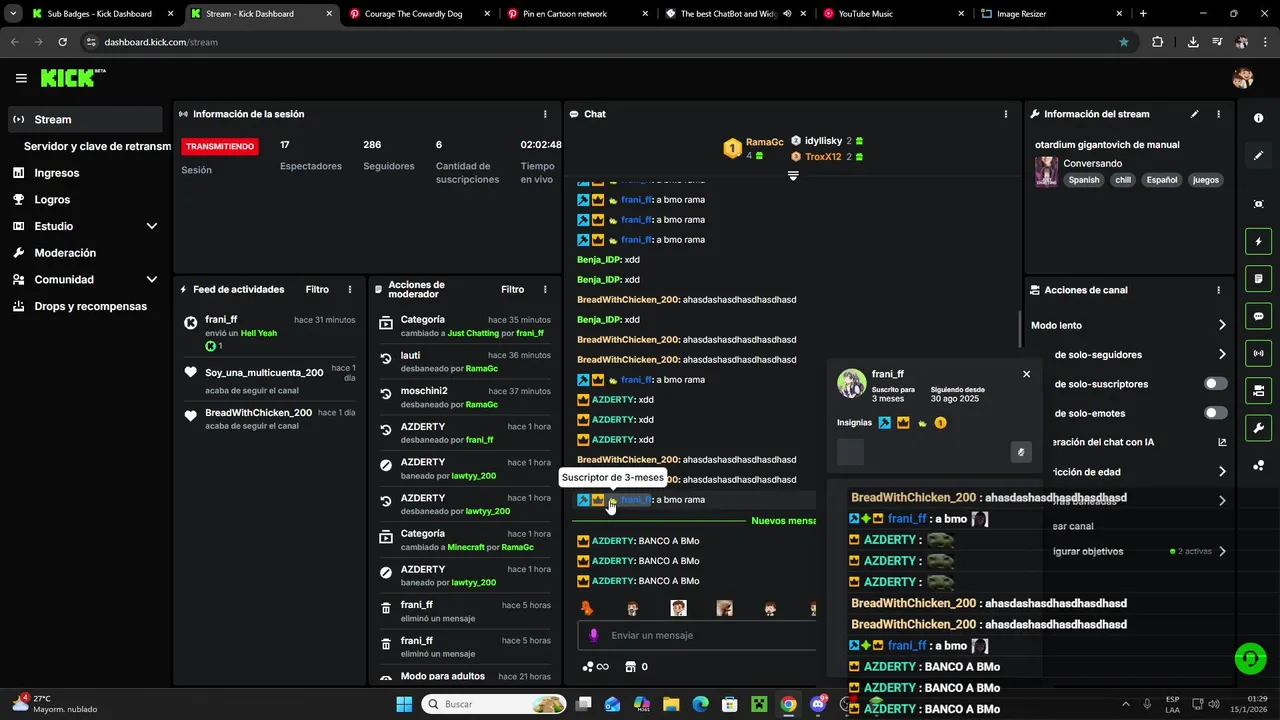Open Minecraft icon in the taskbar
Viewport: 1280px width, 720px height.
click(x=759, y=704)
